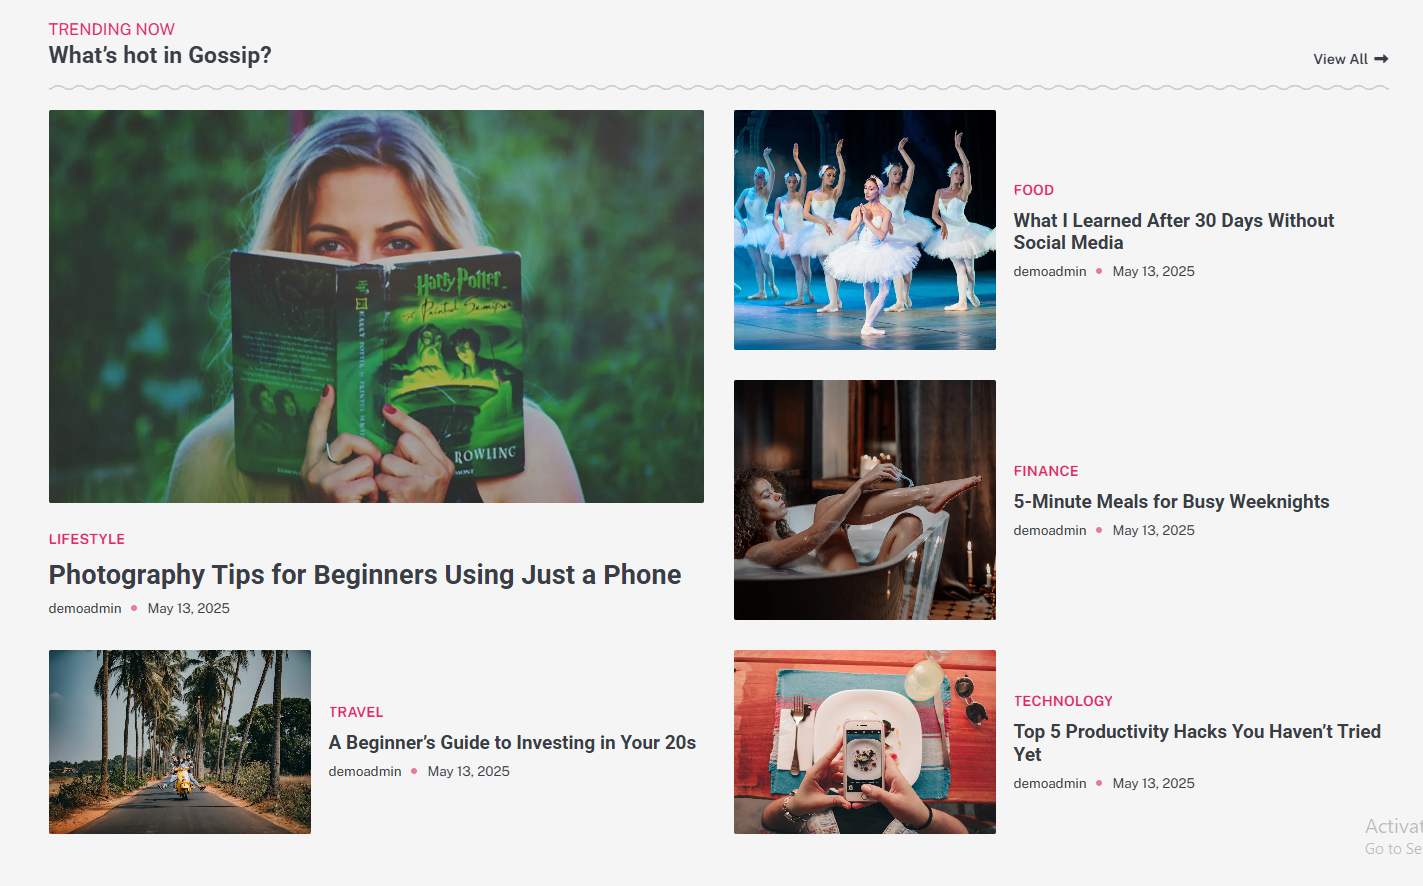Open the palm tree road thumbnail
This screenshot has width=1423, height=886.
click(180, 742)
